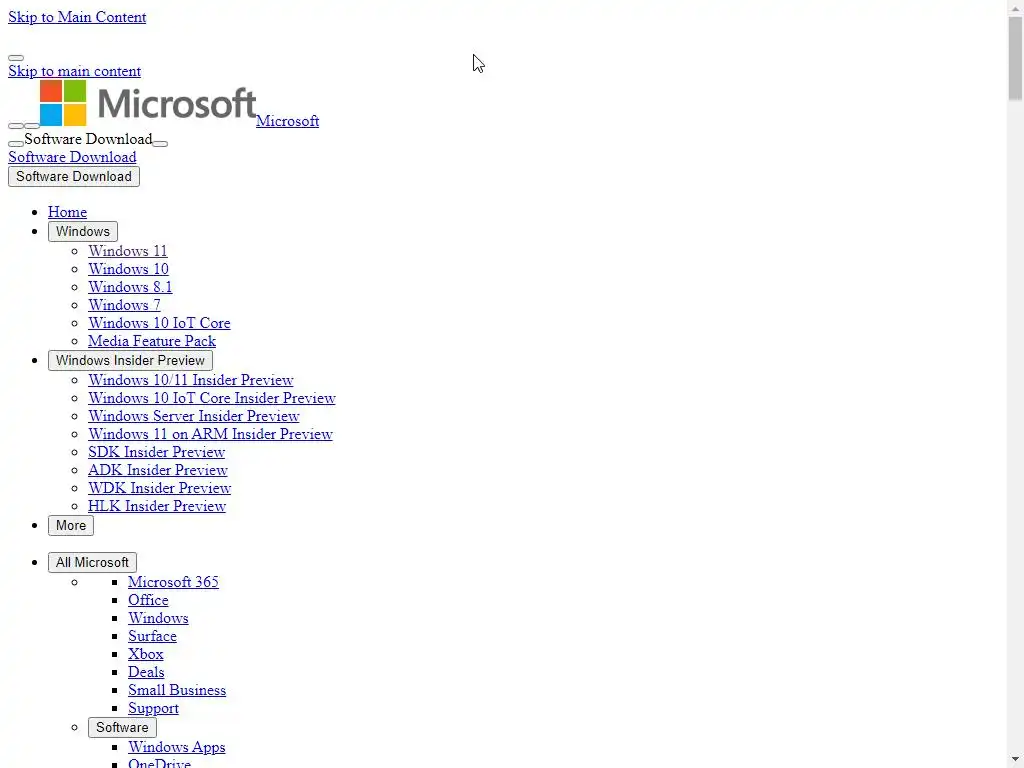Open the Windows 10 link

pos(129,268)
